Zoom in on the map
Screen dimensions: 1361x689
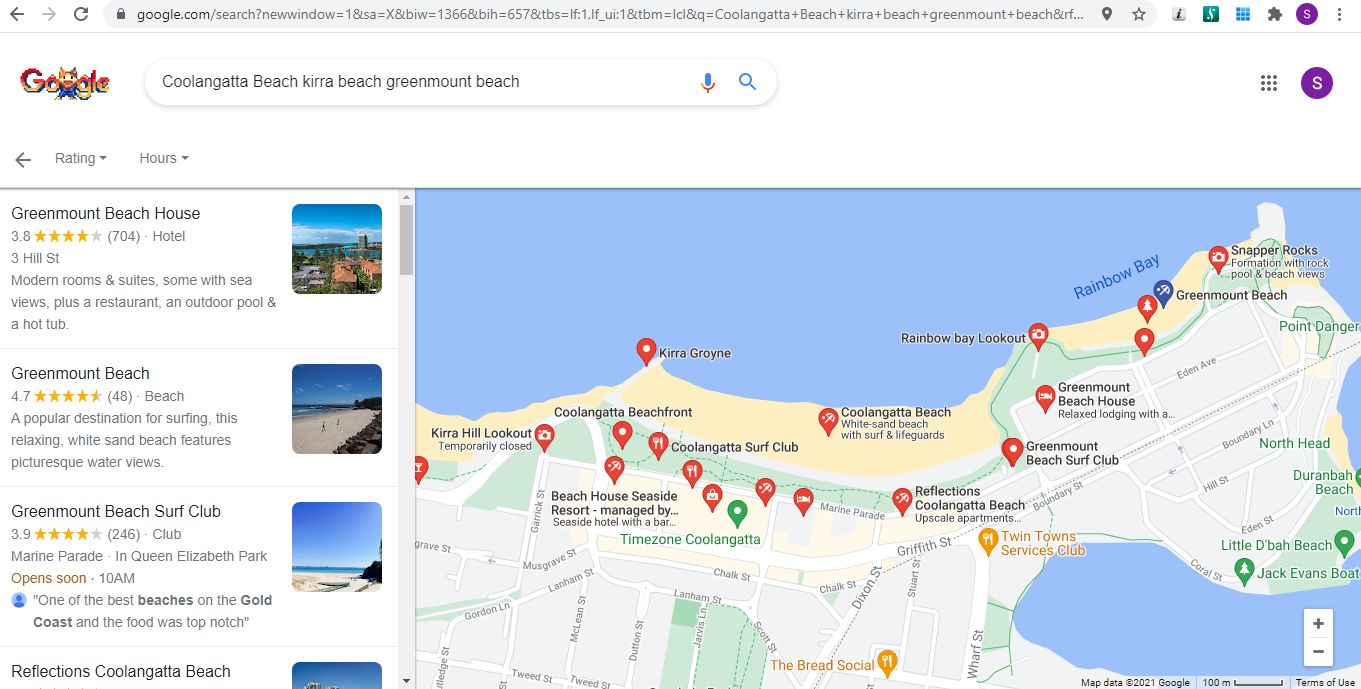tap(1318, 624)
